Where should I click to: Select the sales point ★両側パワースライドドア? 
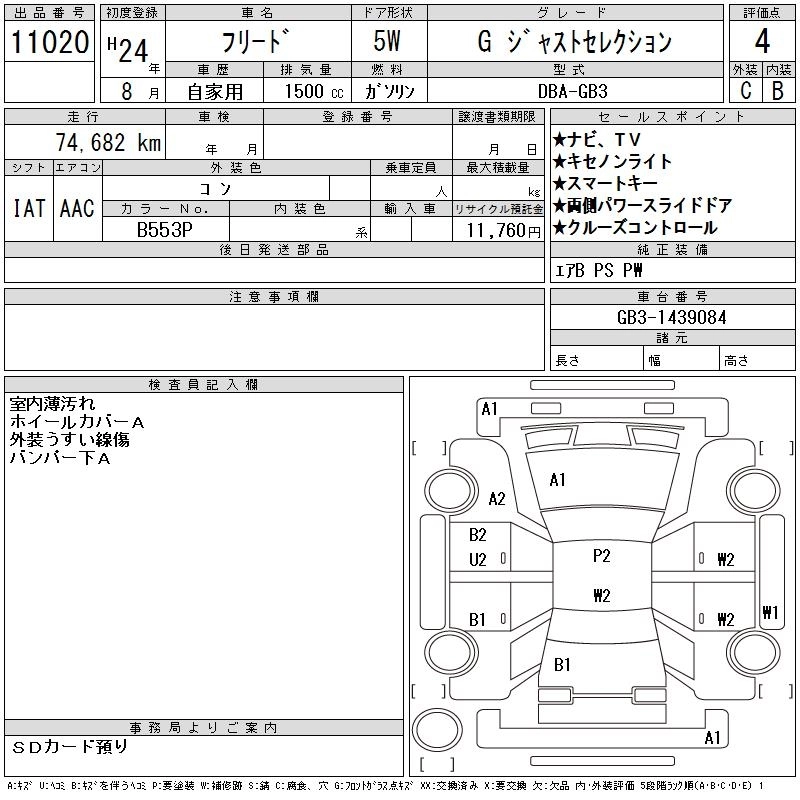(642, 205)
